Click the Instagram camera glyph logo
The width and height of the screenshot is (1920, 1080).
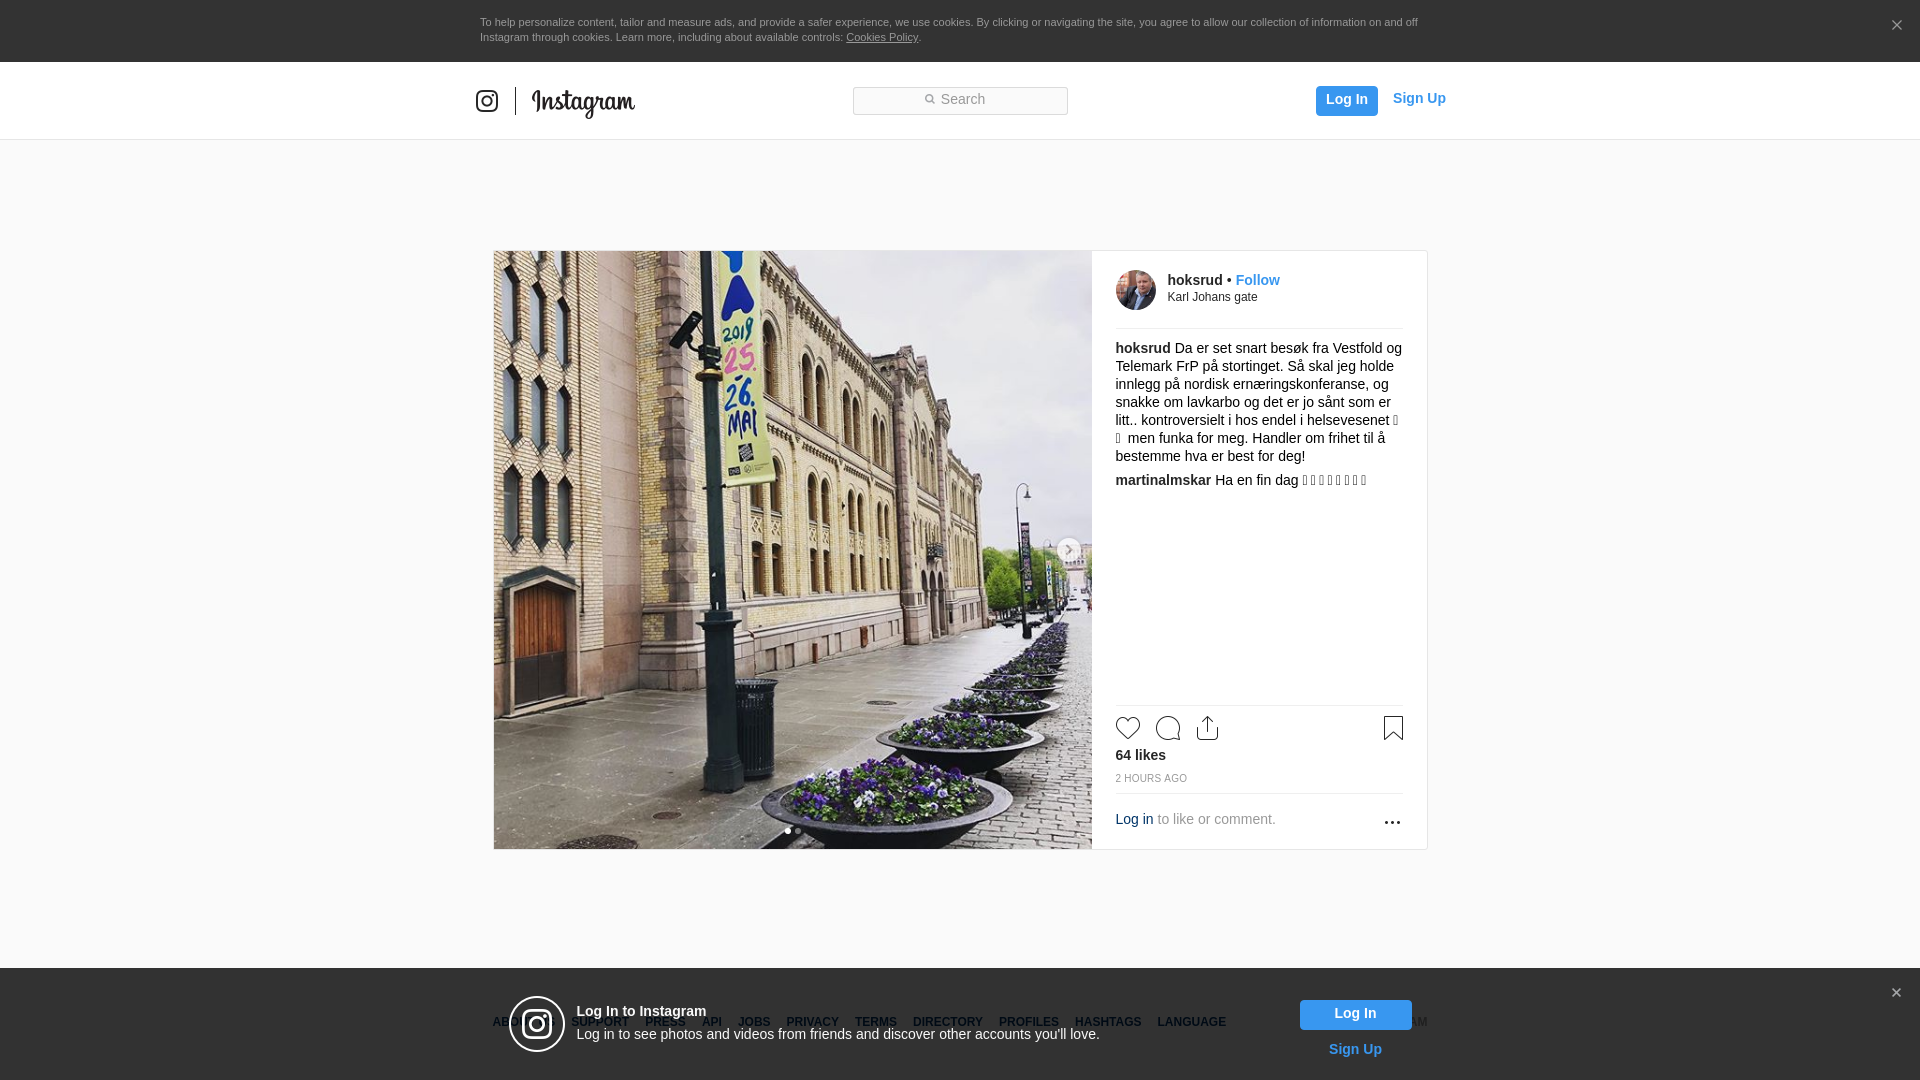(x=487, y=101)
